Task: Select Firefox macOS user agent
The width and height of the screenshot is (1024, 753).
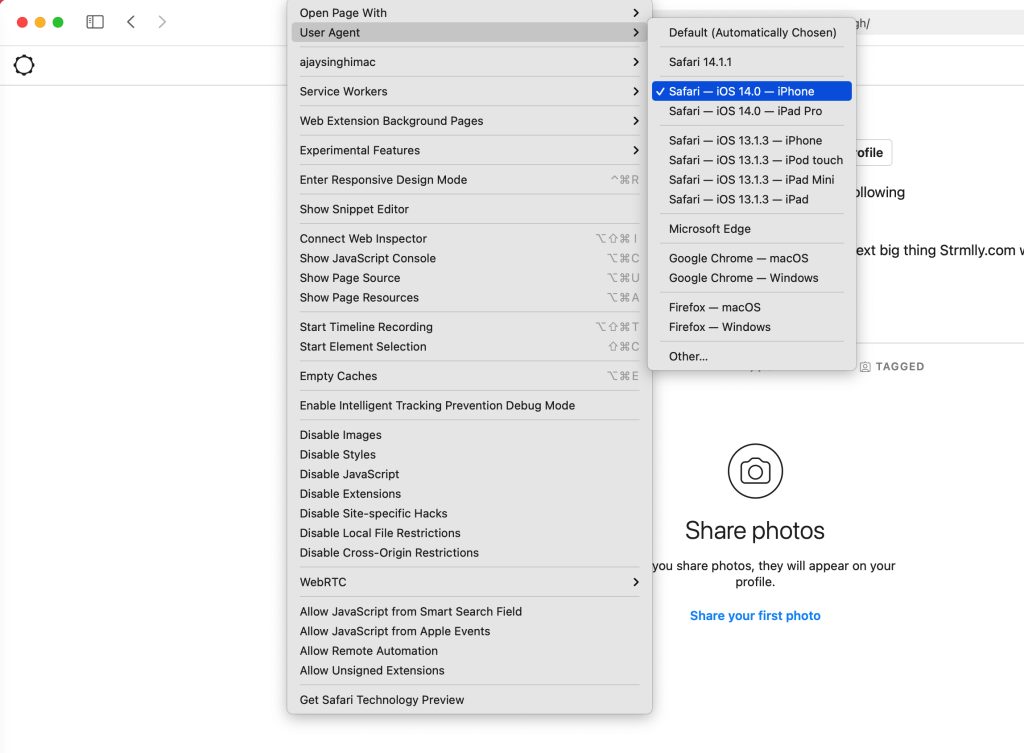Action: tap(752, 307)
